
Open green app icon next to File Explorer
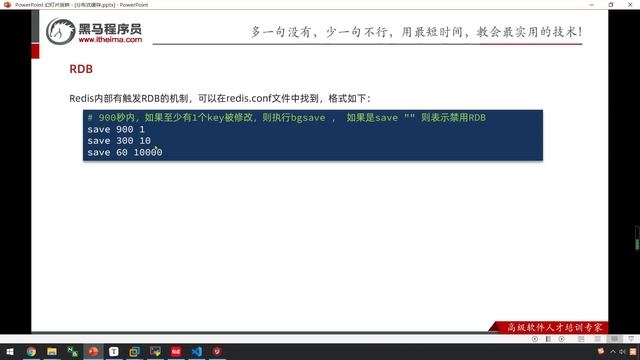73,351
